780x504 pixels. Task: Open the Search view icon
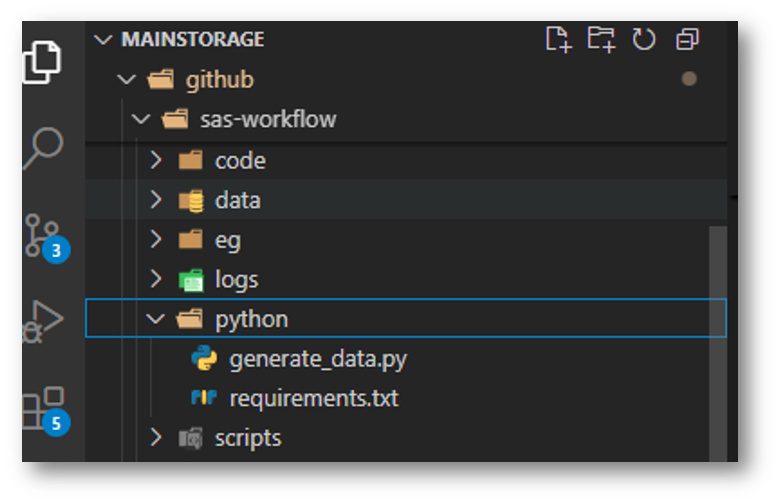(43, 149)
